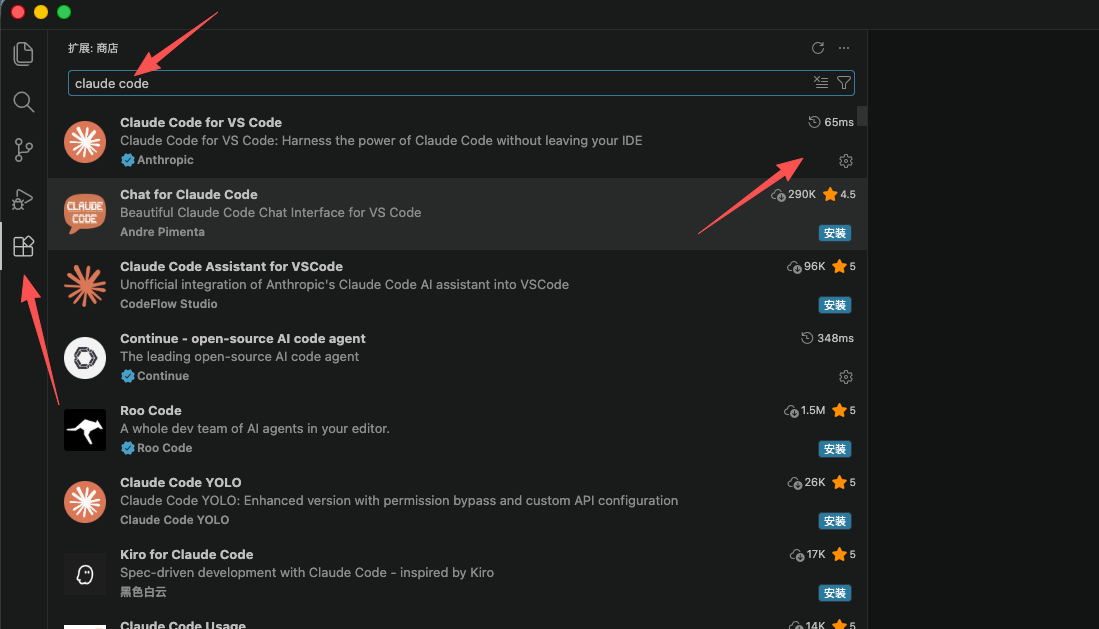Click the 348ms activation time indicator
Viewport: 1099px width, 629px height.
tap(828, 338)
